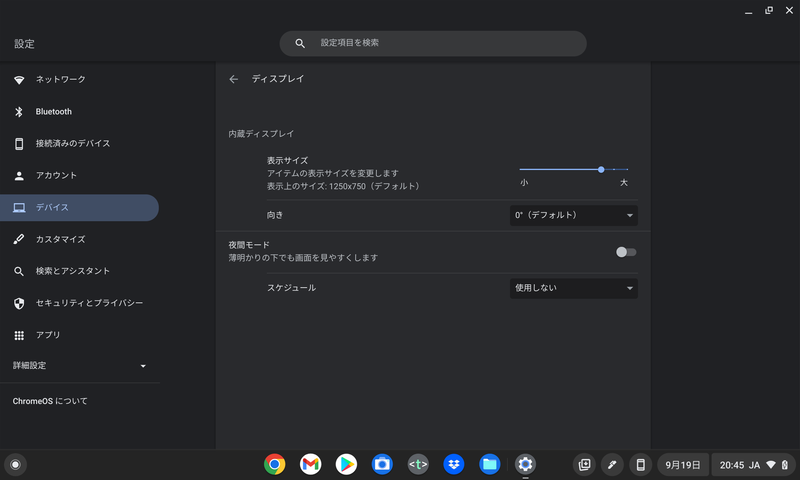Open the status tray showing 20:45
Screen dimensions: 800x480
[x=754, y=465]
